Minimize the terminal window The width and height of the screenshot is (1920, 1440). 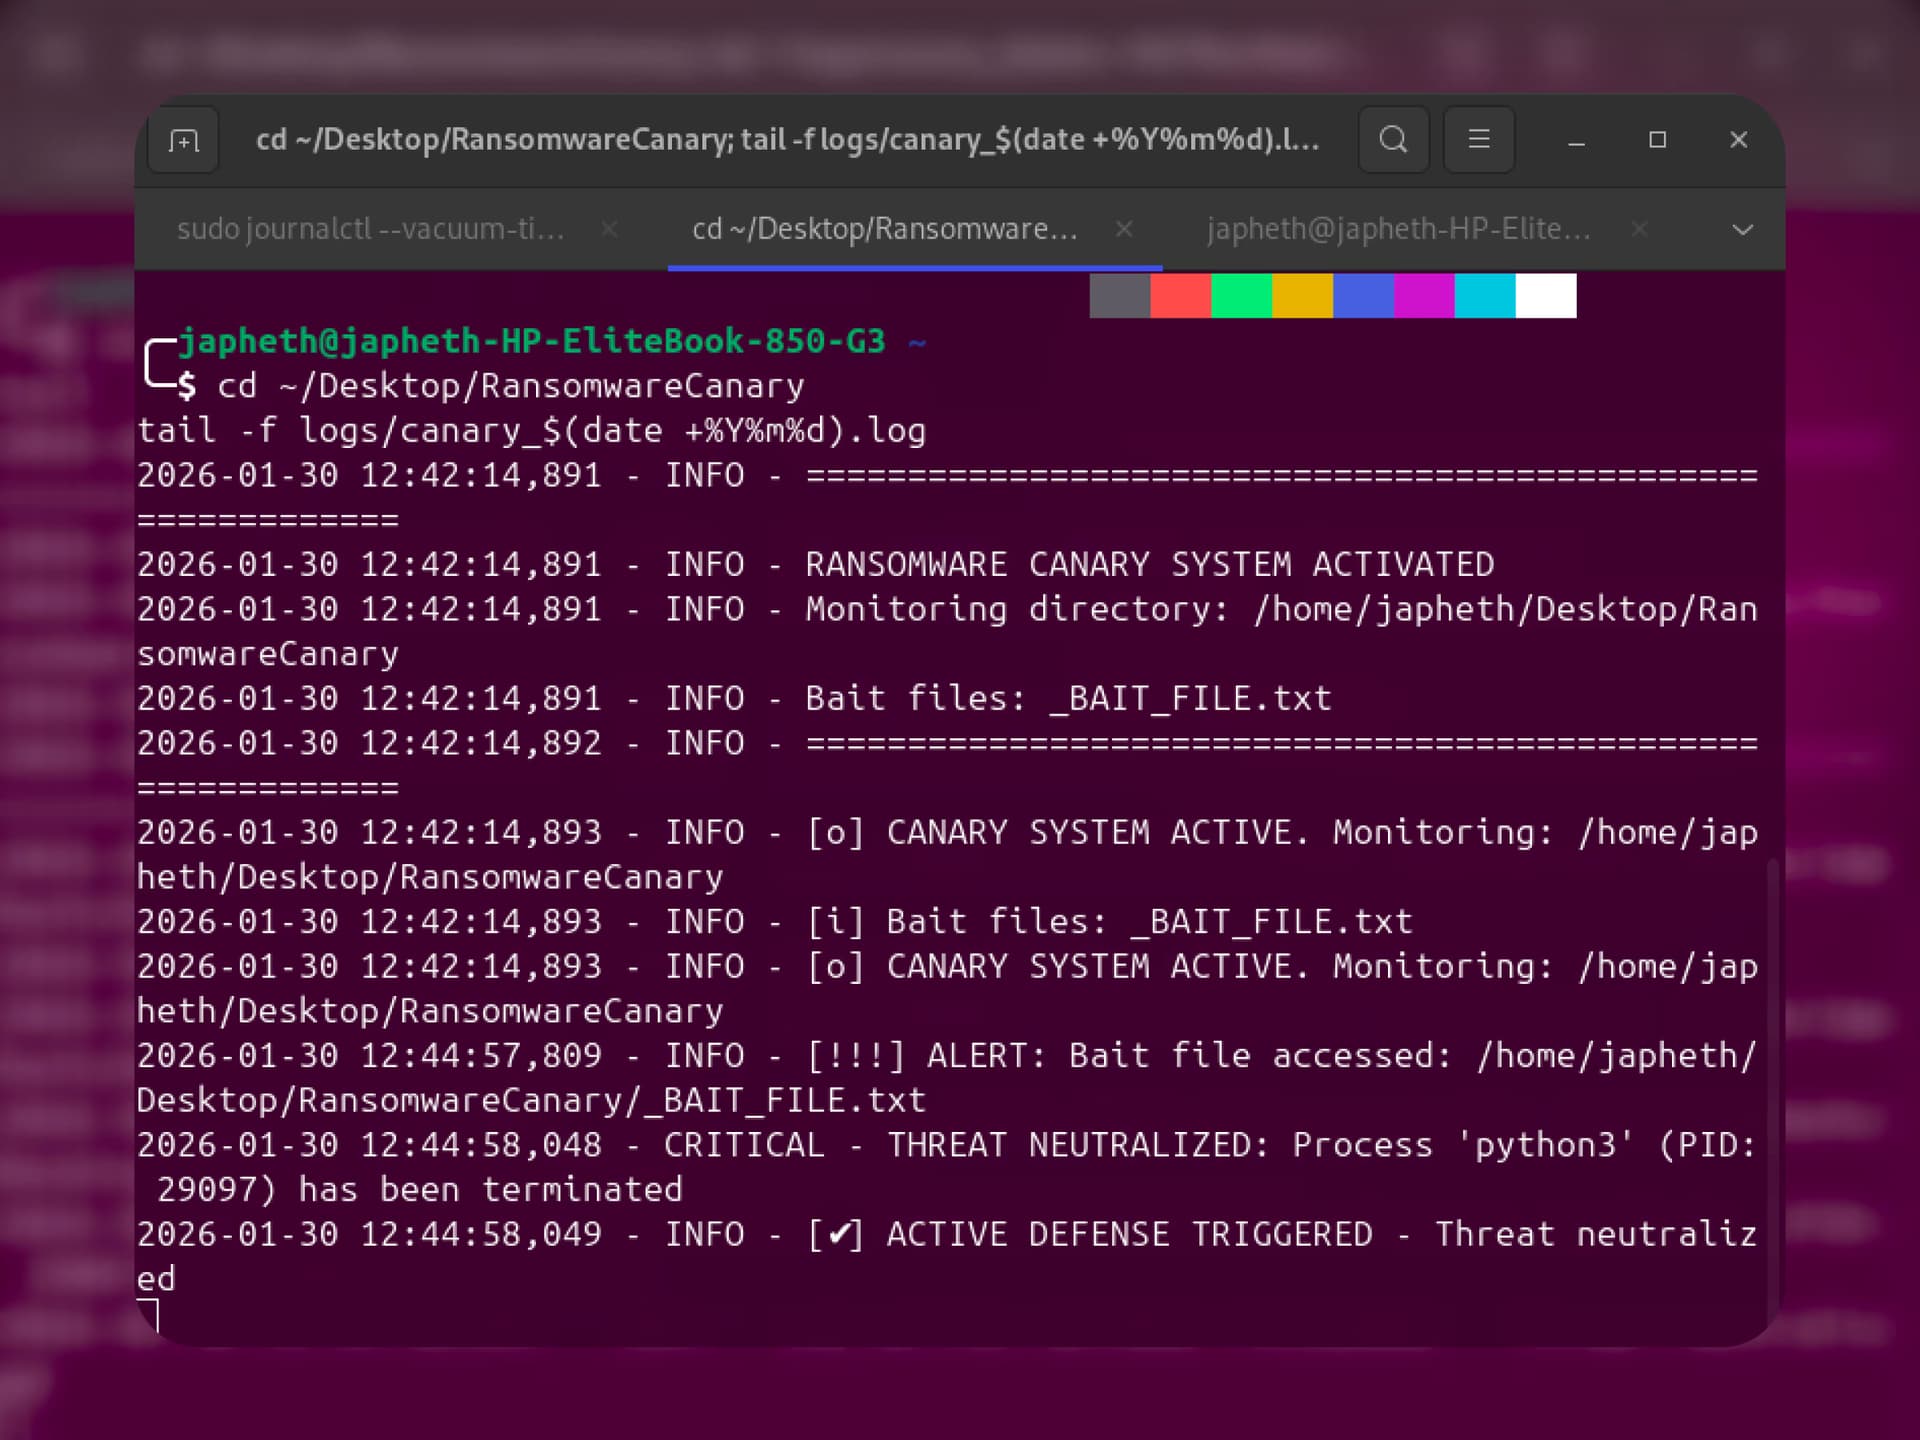tap(1577, 140)
